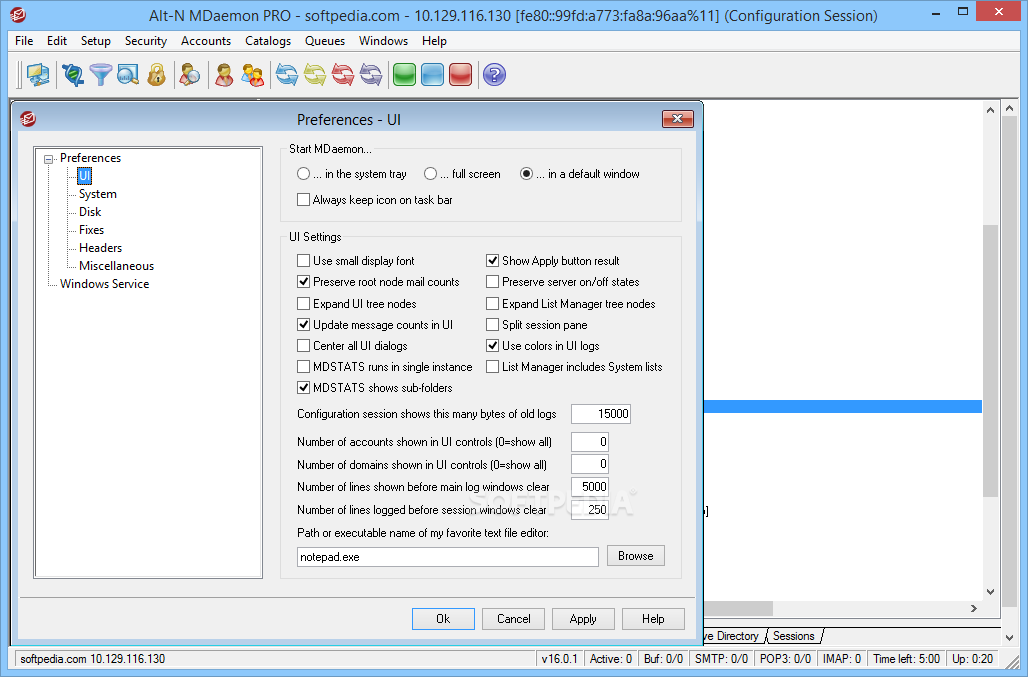
Task: Click the blue question mark help icon
Action: pyautogui.click(x=494, y=75)
